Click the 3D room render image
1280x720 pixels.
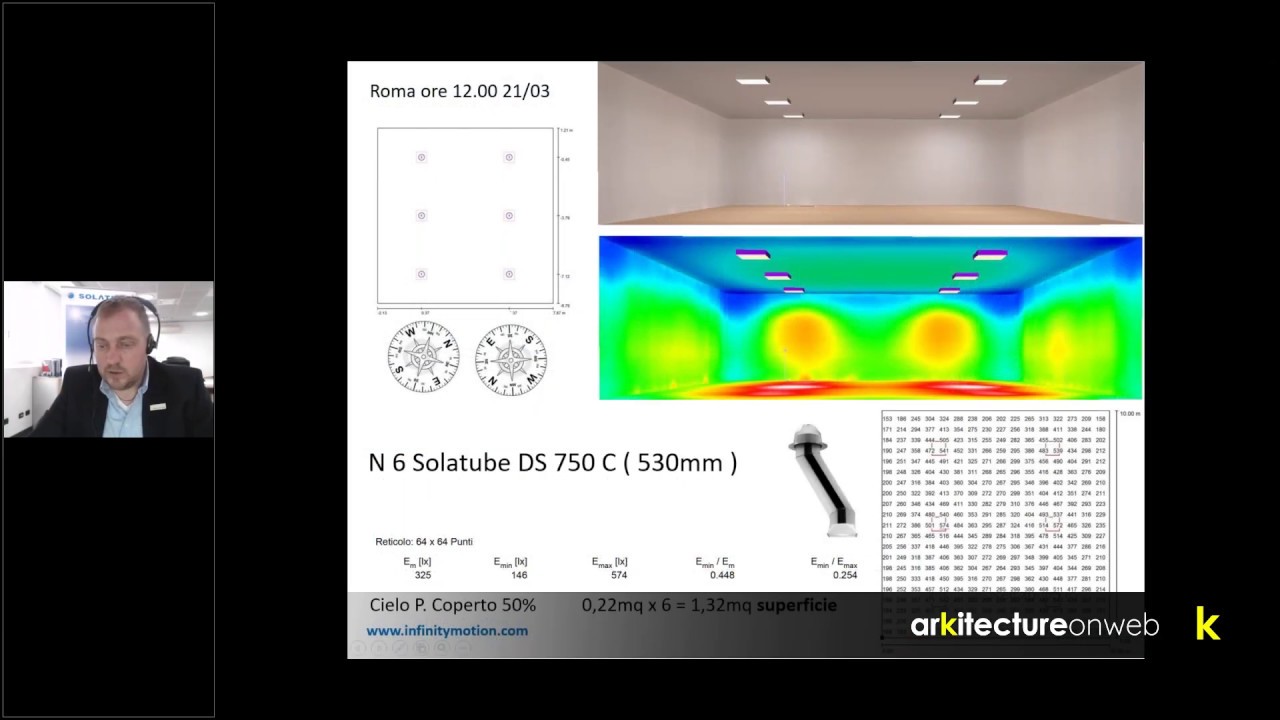[871, 144]
